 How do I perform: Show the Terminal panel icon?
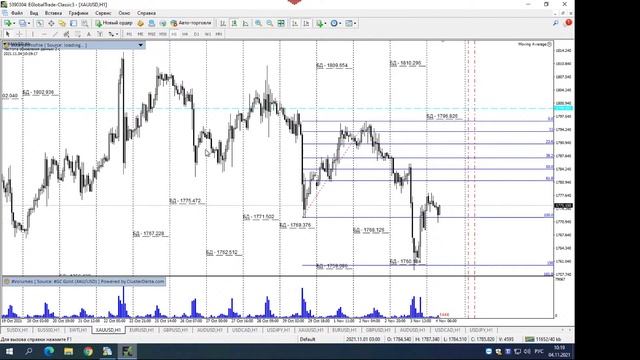(x=73, y=23)
